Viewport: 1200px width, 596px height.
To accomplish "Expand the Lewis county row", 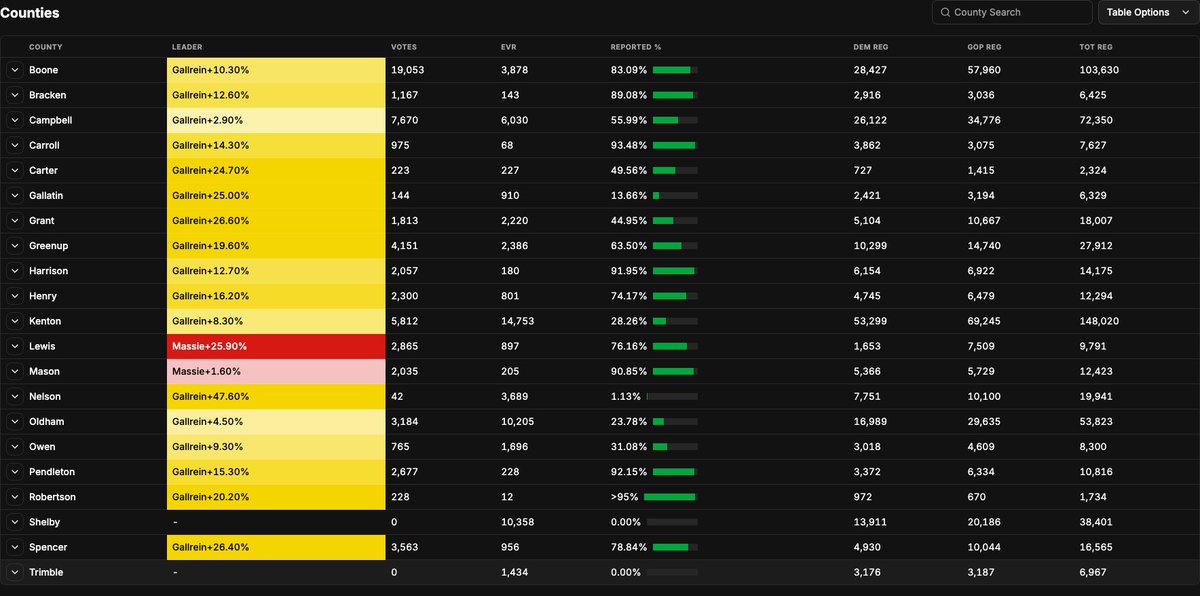I will [15, 346].
